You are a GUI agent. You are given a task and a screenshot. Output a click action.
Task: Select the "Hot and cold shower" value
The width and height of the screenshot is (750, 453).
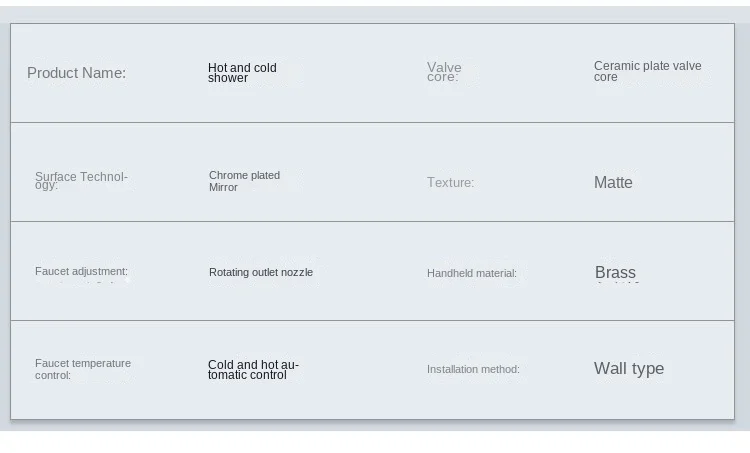[x=242, y=73]
